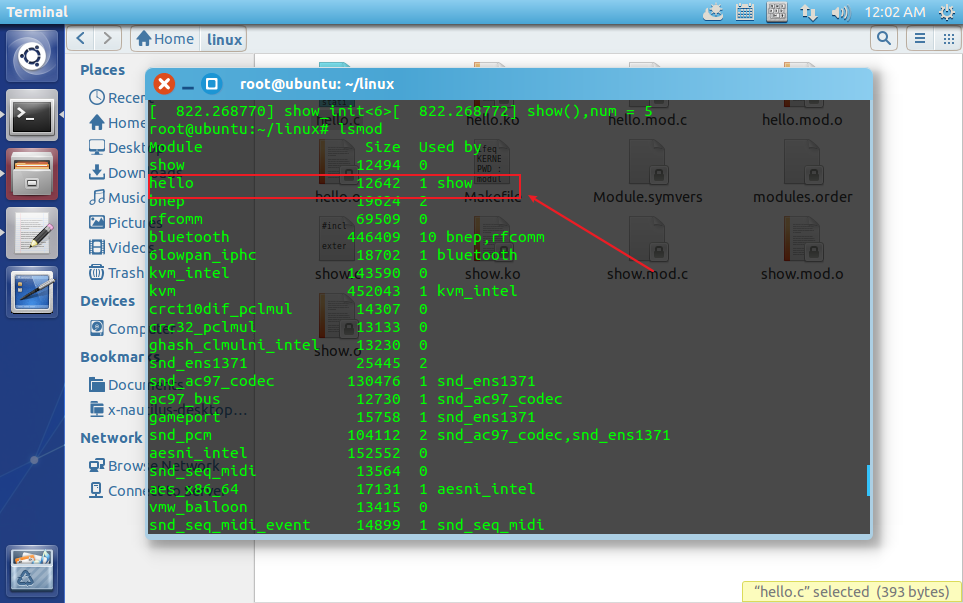Collapse the Network section

click(111, 437)
